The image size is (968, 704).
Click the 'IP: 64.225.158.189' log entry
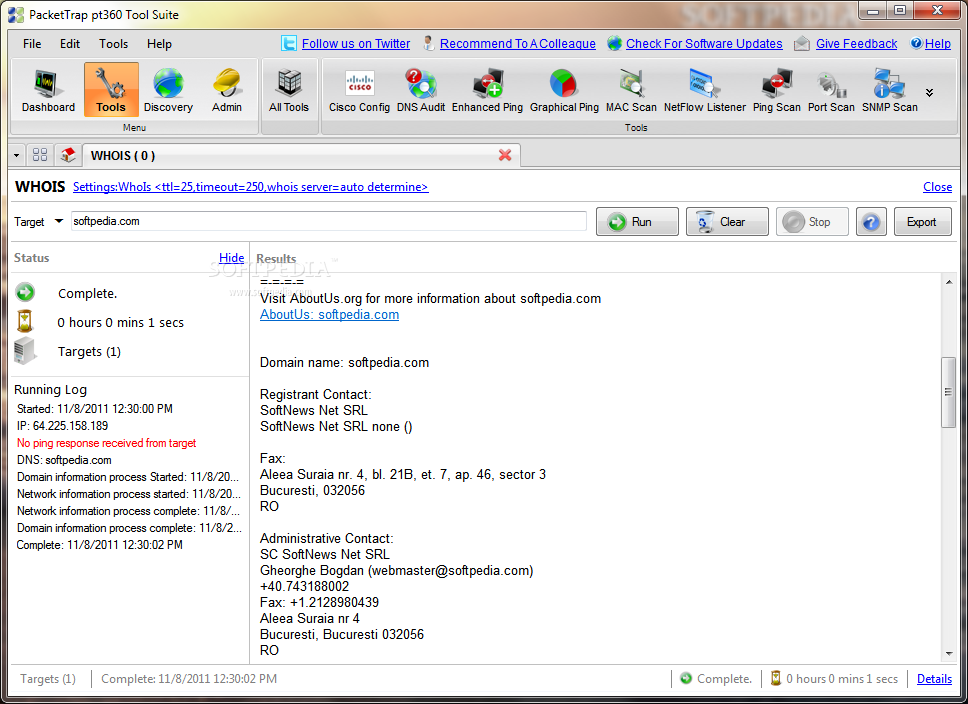(x=62, y=425)
